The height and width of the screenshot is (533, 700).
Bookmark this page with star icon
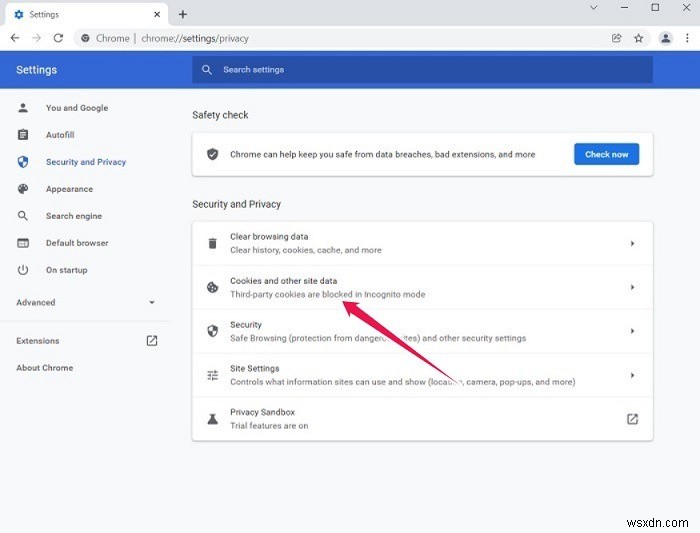tap(638, 38)
